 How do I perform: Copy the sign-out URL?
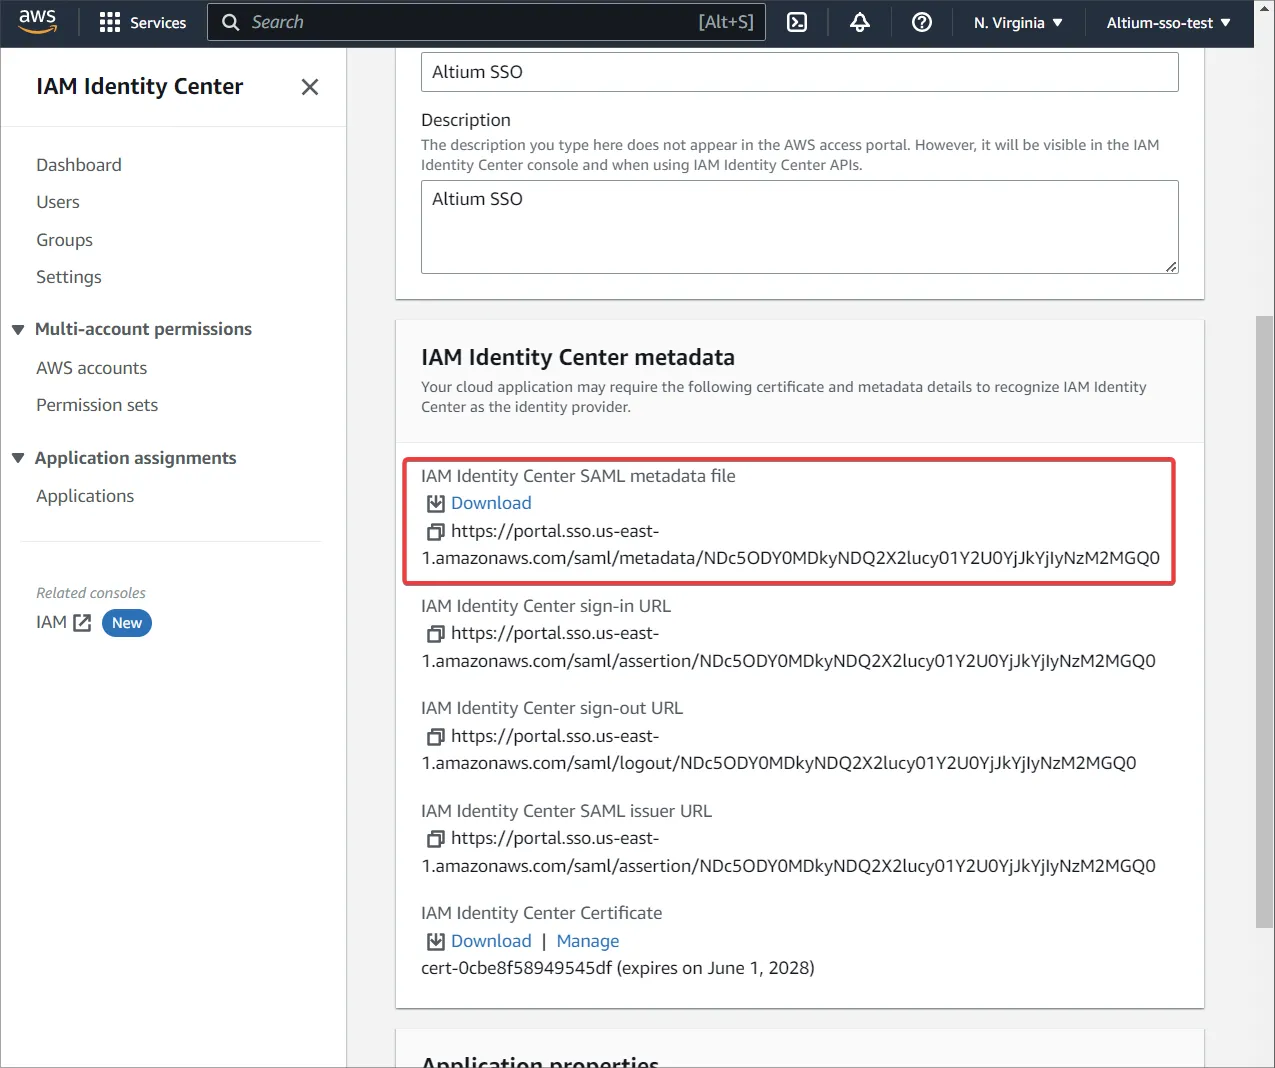pyautogui.click(x=435, y=737)
